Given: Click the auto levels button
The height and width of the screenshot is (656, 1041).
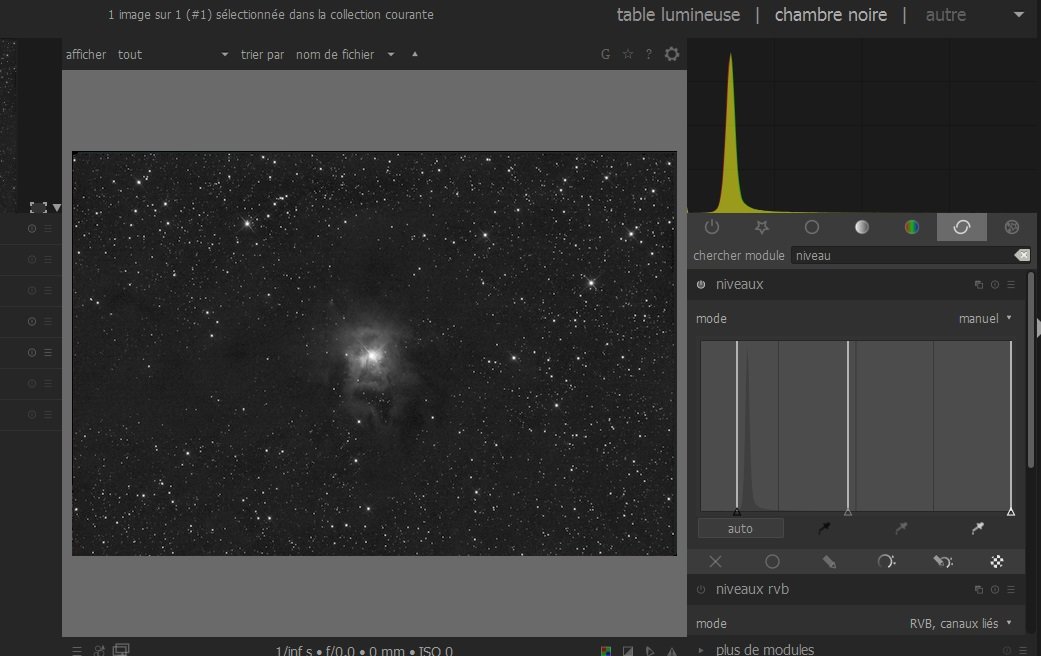Looking at the screenshot, I should (x=740, y=529).
